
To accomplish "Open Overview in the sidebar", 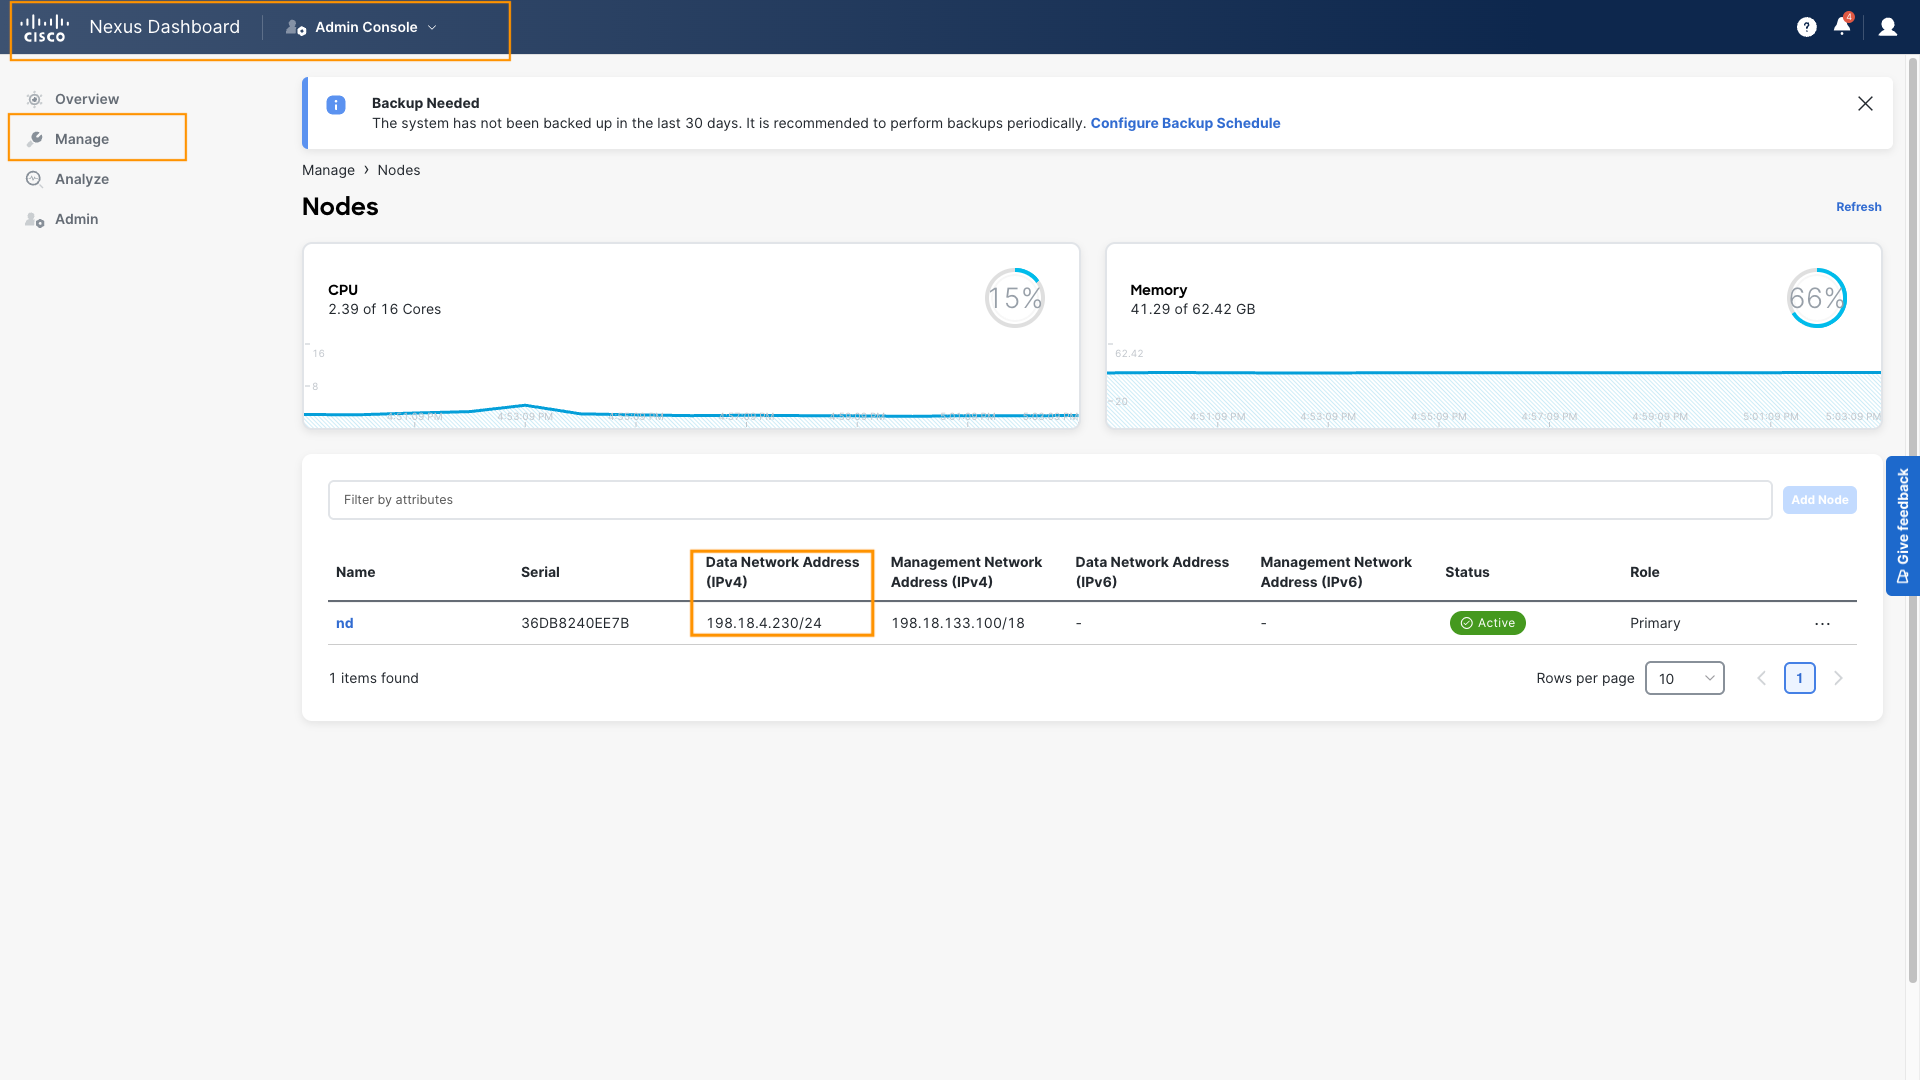I will click(x=87, y=99).
